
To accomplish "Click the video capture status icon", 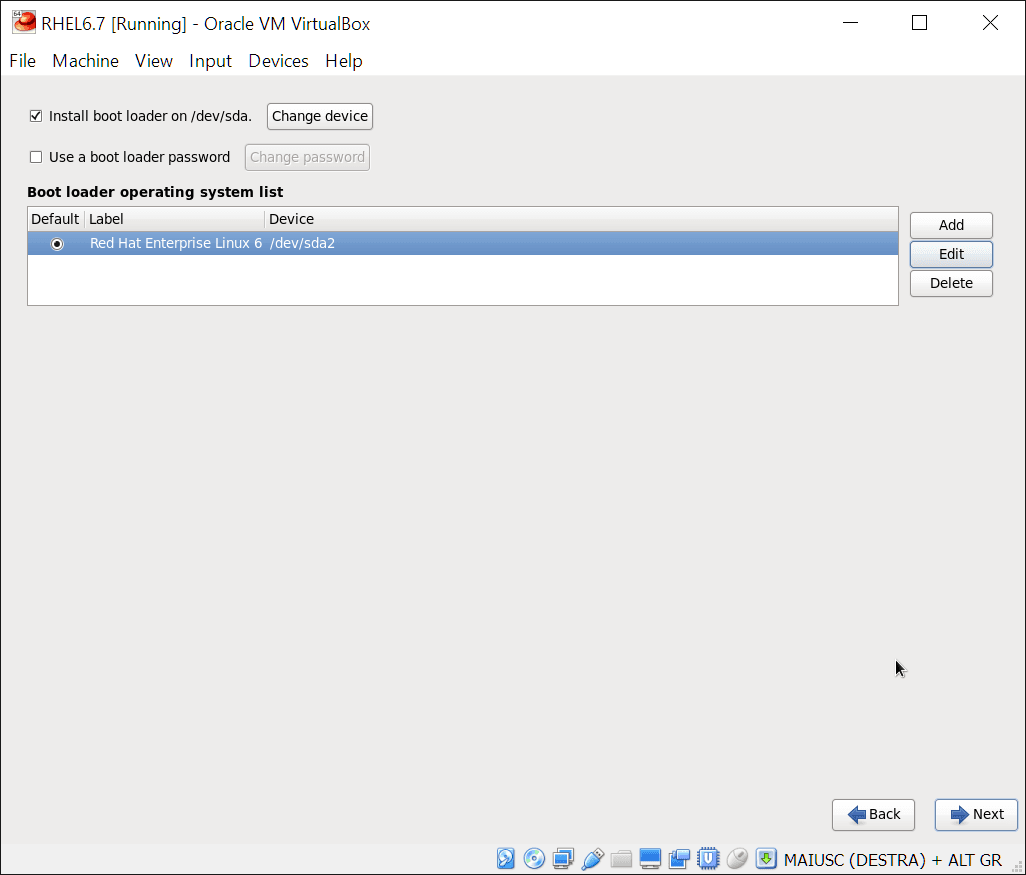I will (x=679, y=858).
